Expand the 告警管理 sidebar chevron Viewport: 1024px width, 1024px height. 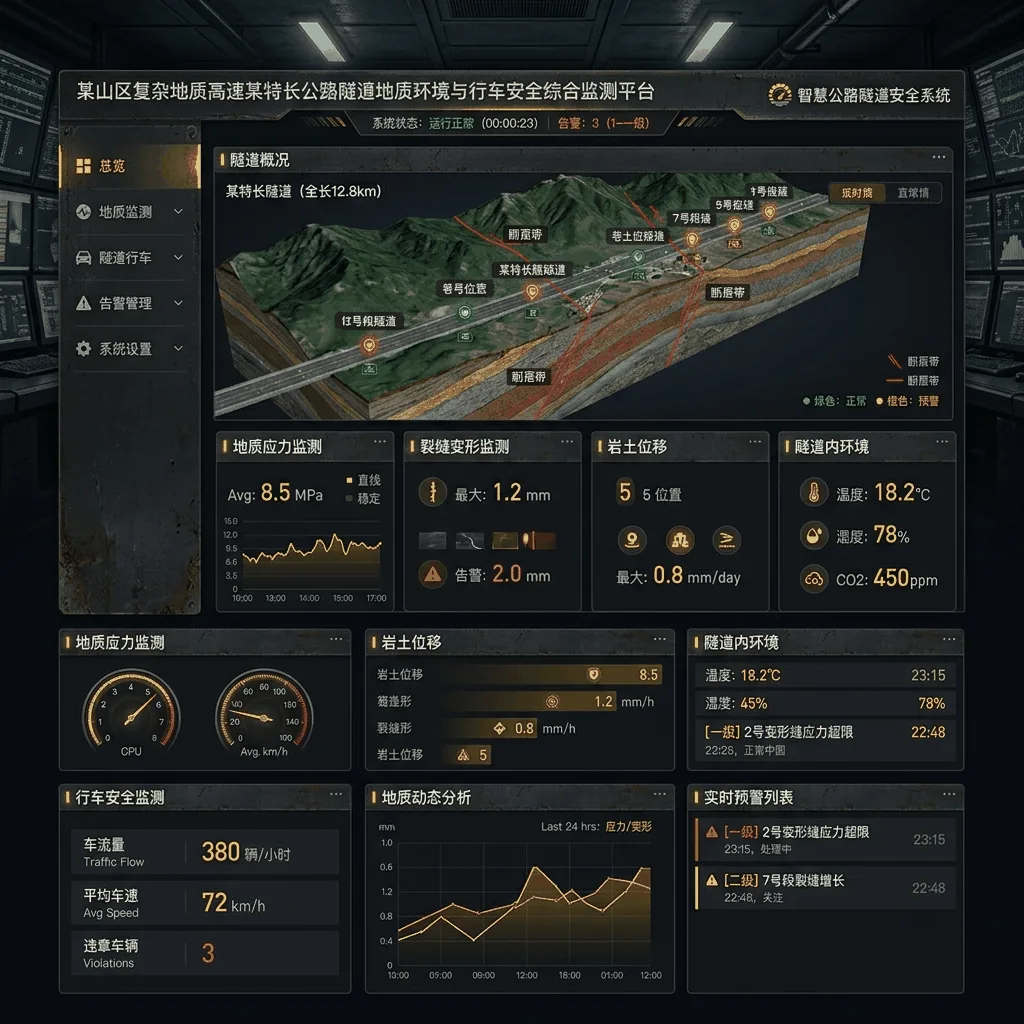click(x=178, y=303)
